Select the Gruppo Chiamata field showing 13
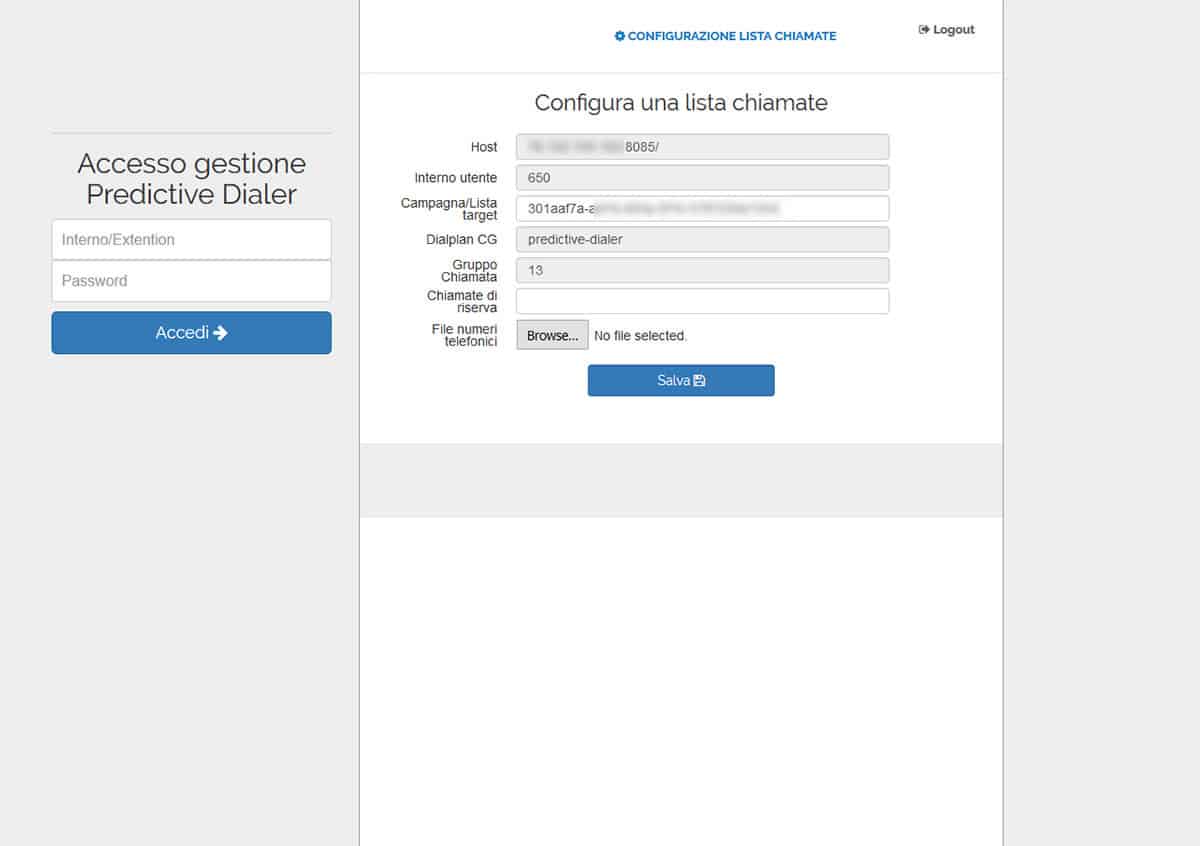The width and height of the screenshot is (1200, 846). [x=702, y=271]
